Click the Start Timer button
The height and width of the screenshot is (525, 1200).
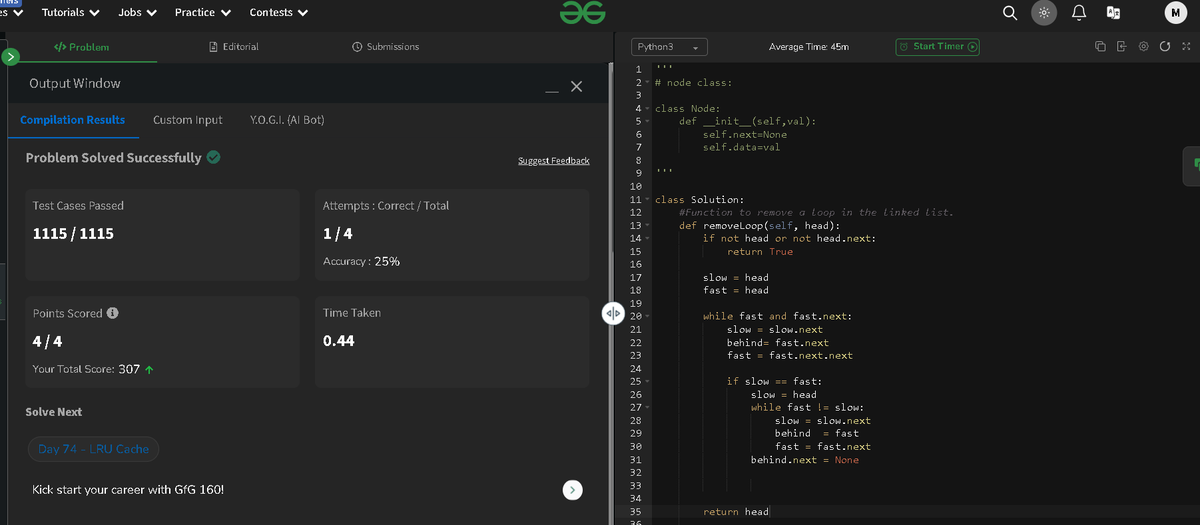click(x=938, y=47)
